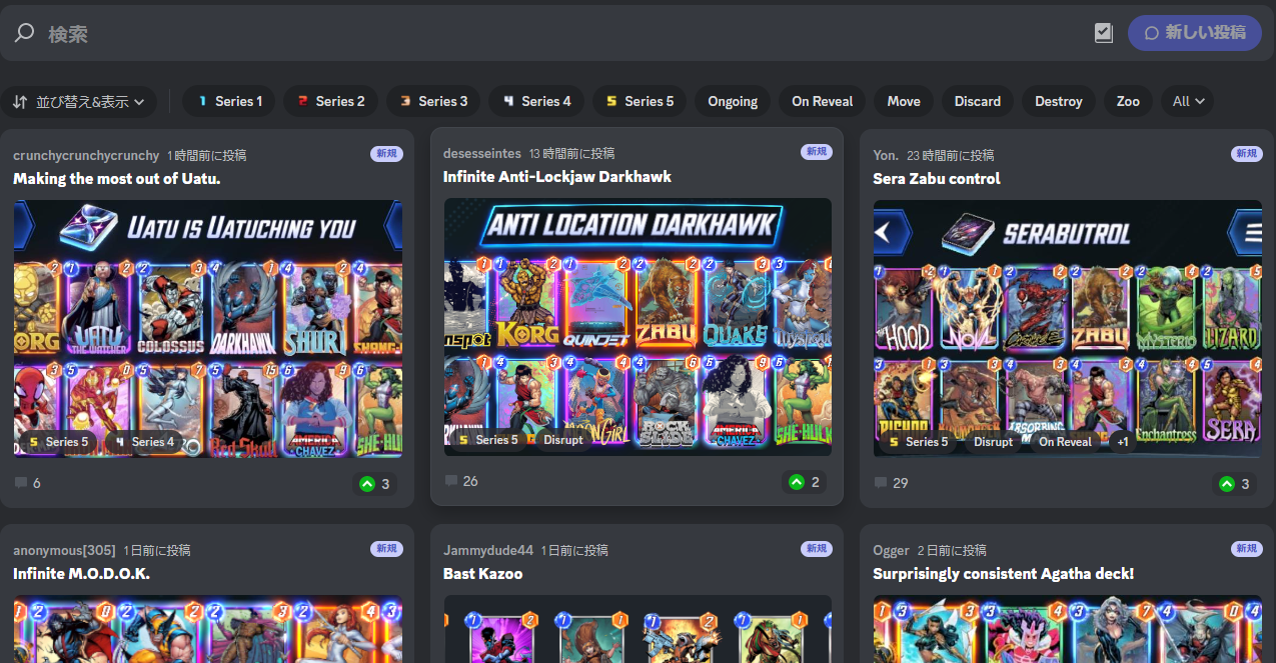Toggle the checkbox icon beside new post button
This screenshot has height=663, width=1276.
click(x=1104, y=33)
